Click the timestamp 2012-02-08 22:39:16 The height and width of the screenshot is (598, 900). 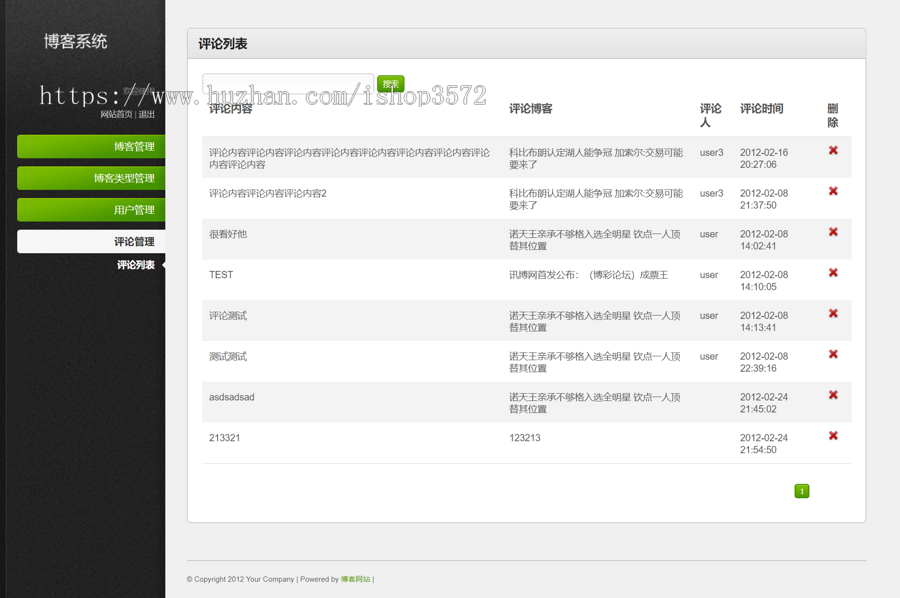764,362
